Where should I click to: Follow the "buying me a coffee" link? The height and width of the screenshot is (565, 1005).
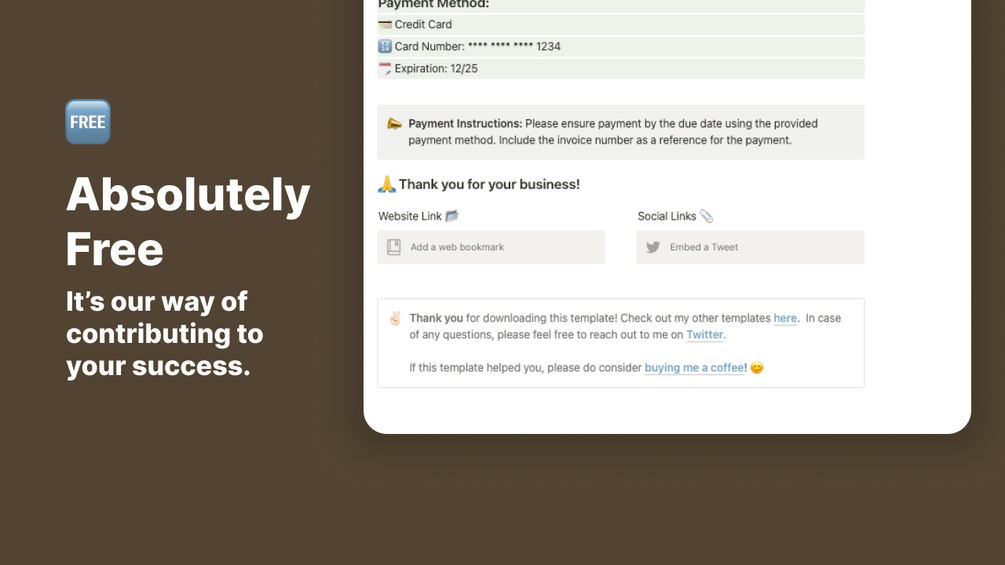[694, 368]
